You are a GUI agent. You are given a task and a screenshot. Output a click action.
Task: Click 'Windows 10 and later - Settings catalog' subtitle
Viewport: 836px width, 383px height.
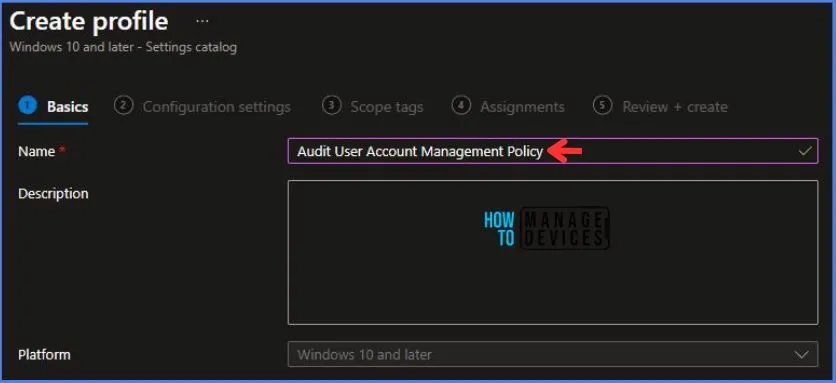123,47
